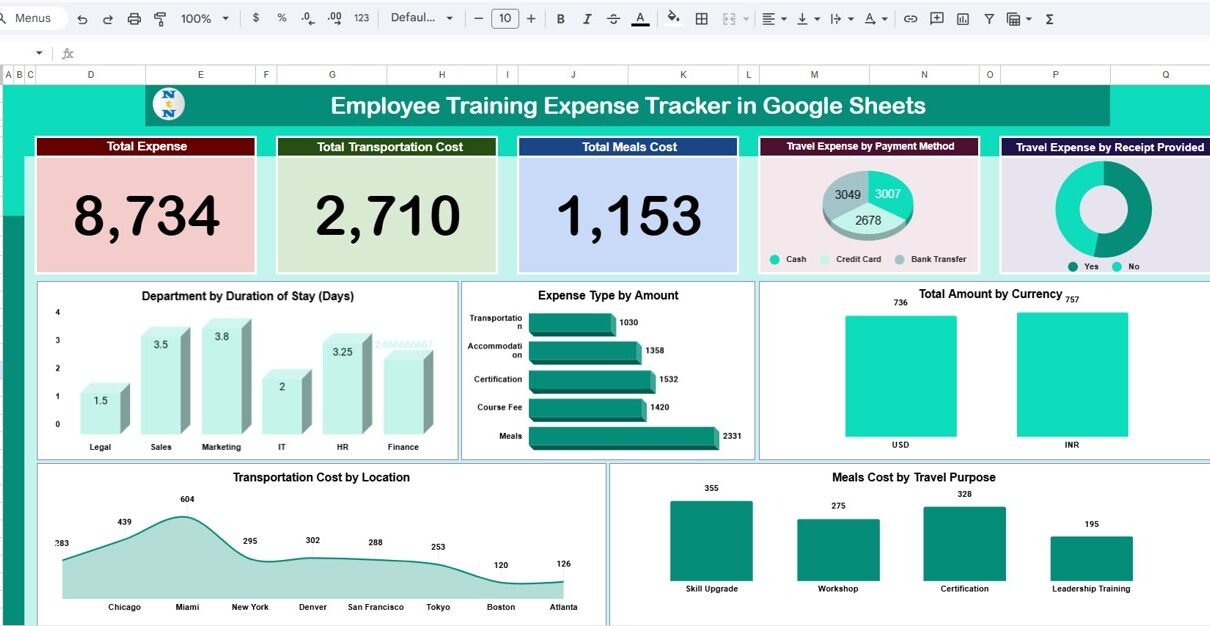Click the font size field showing 10
Viewport: 1210px width, 626px height.
point(505,19)
